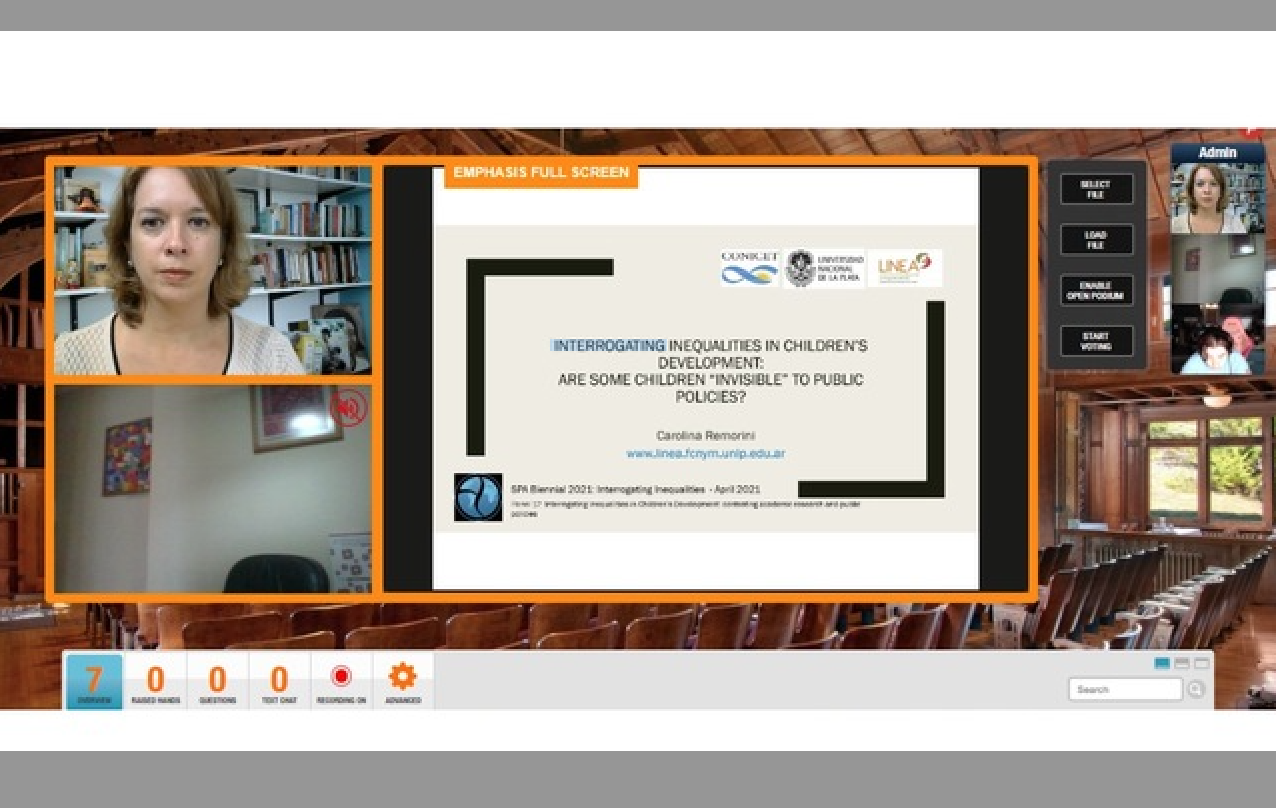The height and width of the screenshot is (808, 1276).
Task: Click the Select File button
Action: (x=1096, y=189)
